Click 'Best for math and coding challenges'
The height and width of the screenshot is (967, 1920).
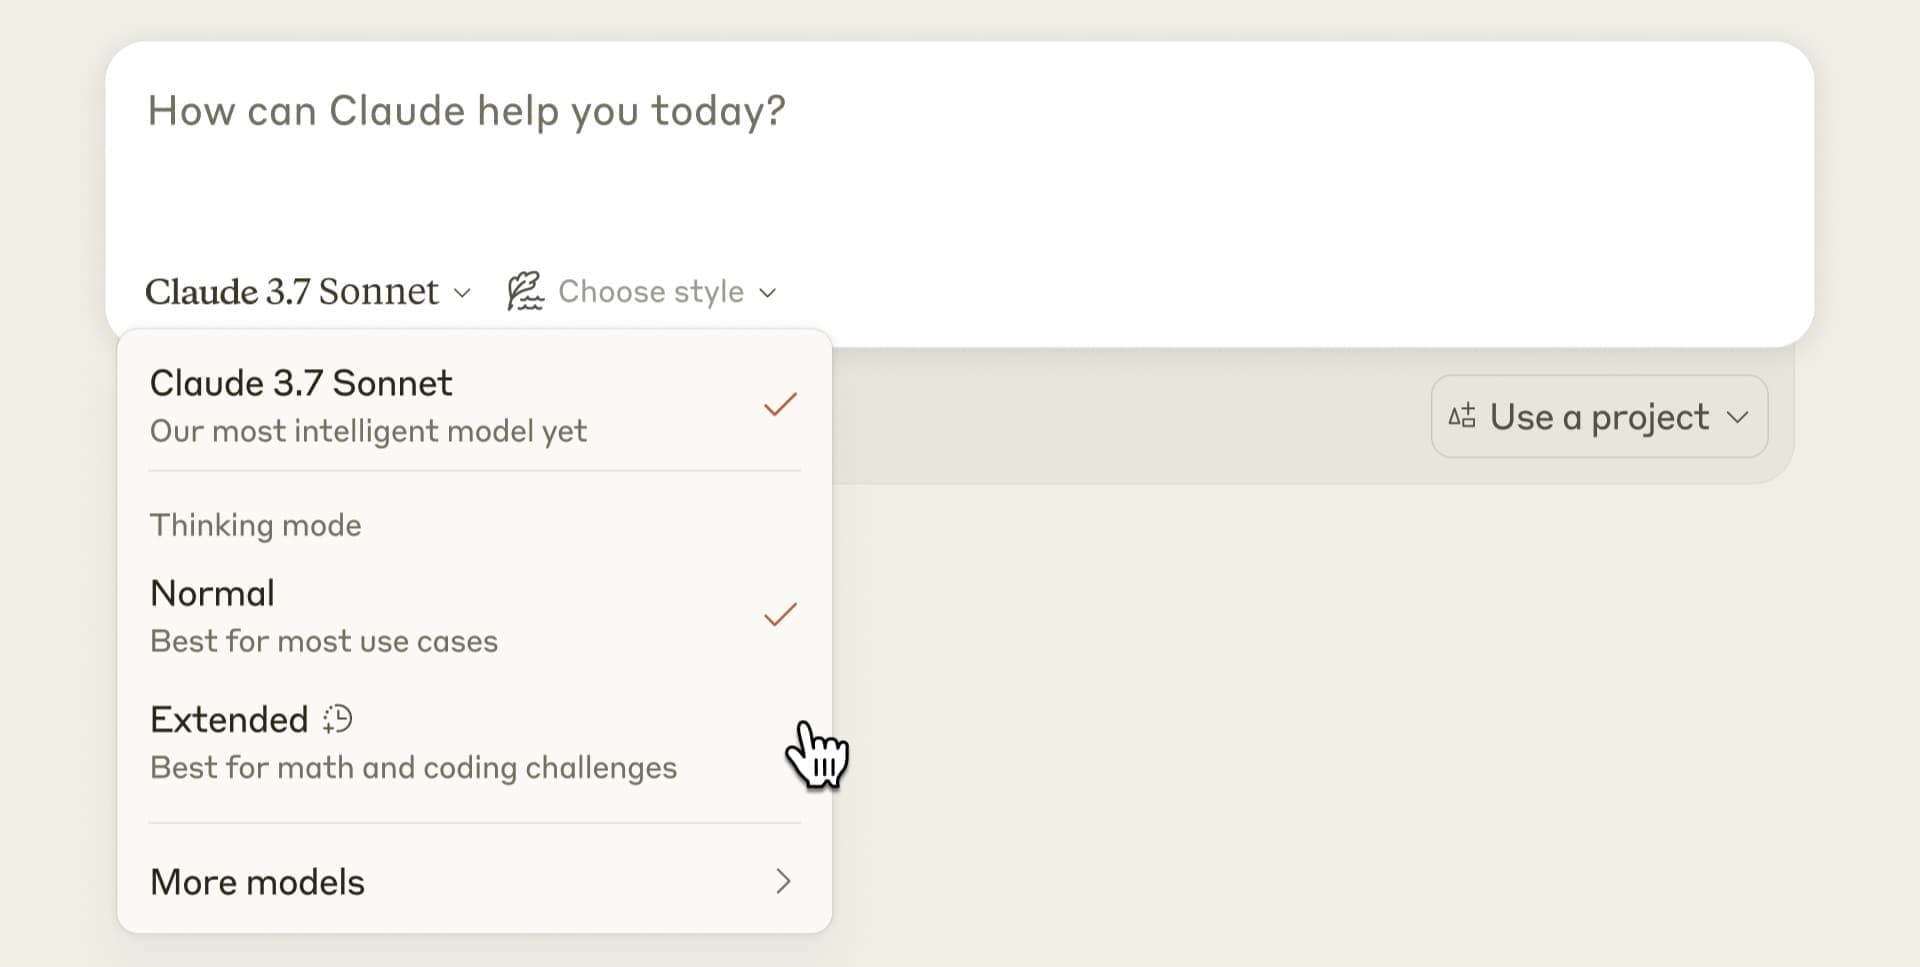tap(413, 768)
